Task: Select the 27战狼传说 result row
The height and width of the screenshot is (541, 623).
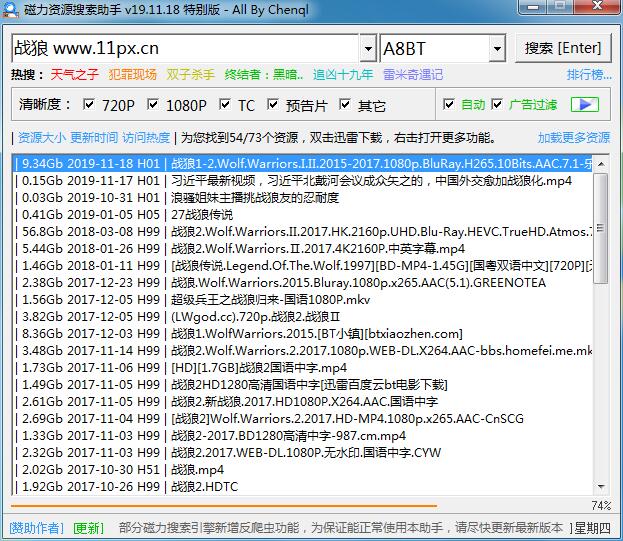Action: click(303, 214)
